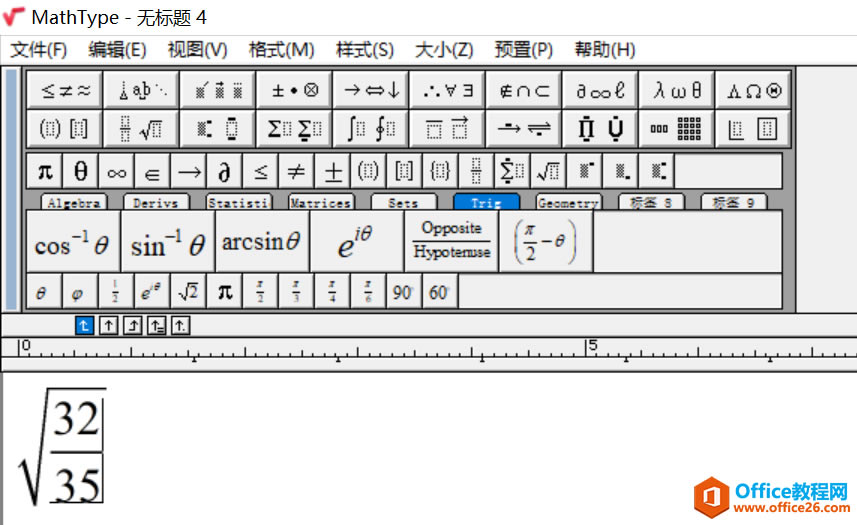Open the 视图(V) menu
This screenshot has height=525, width=857.
[x=197, y=50]
